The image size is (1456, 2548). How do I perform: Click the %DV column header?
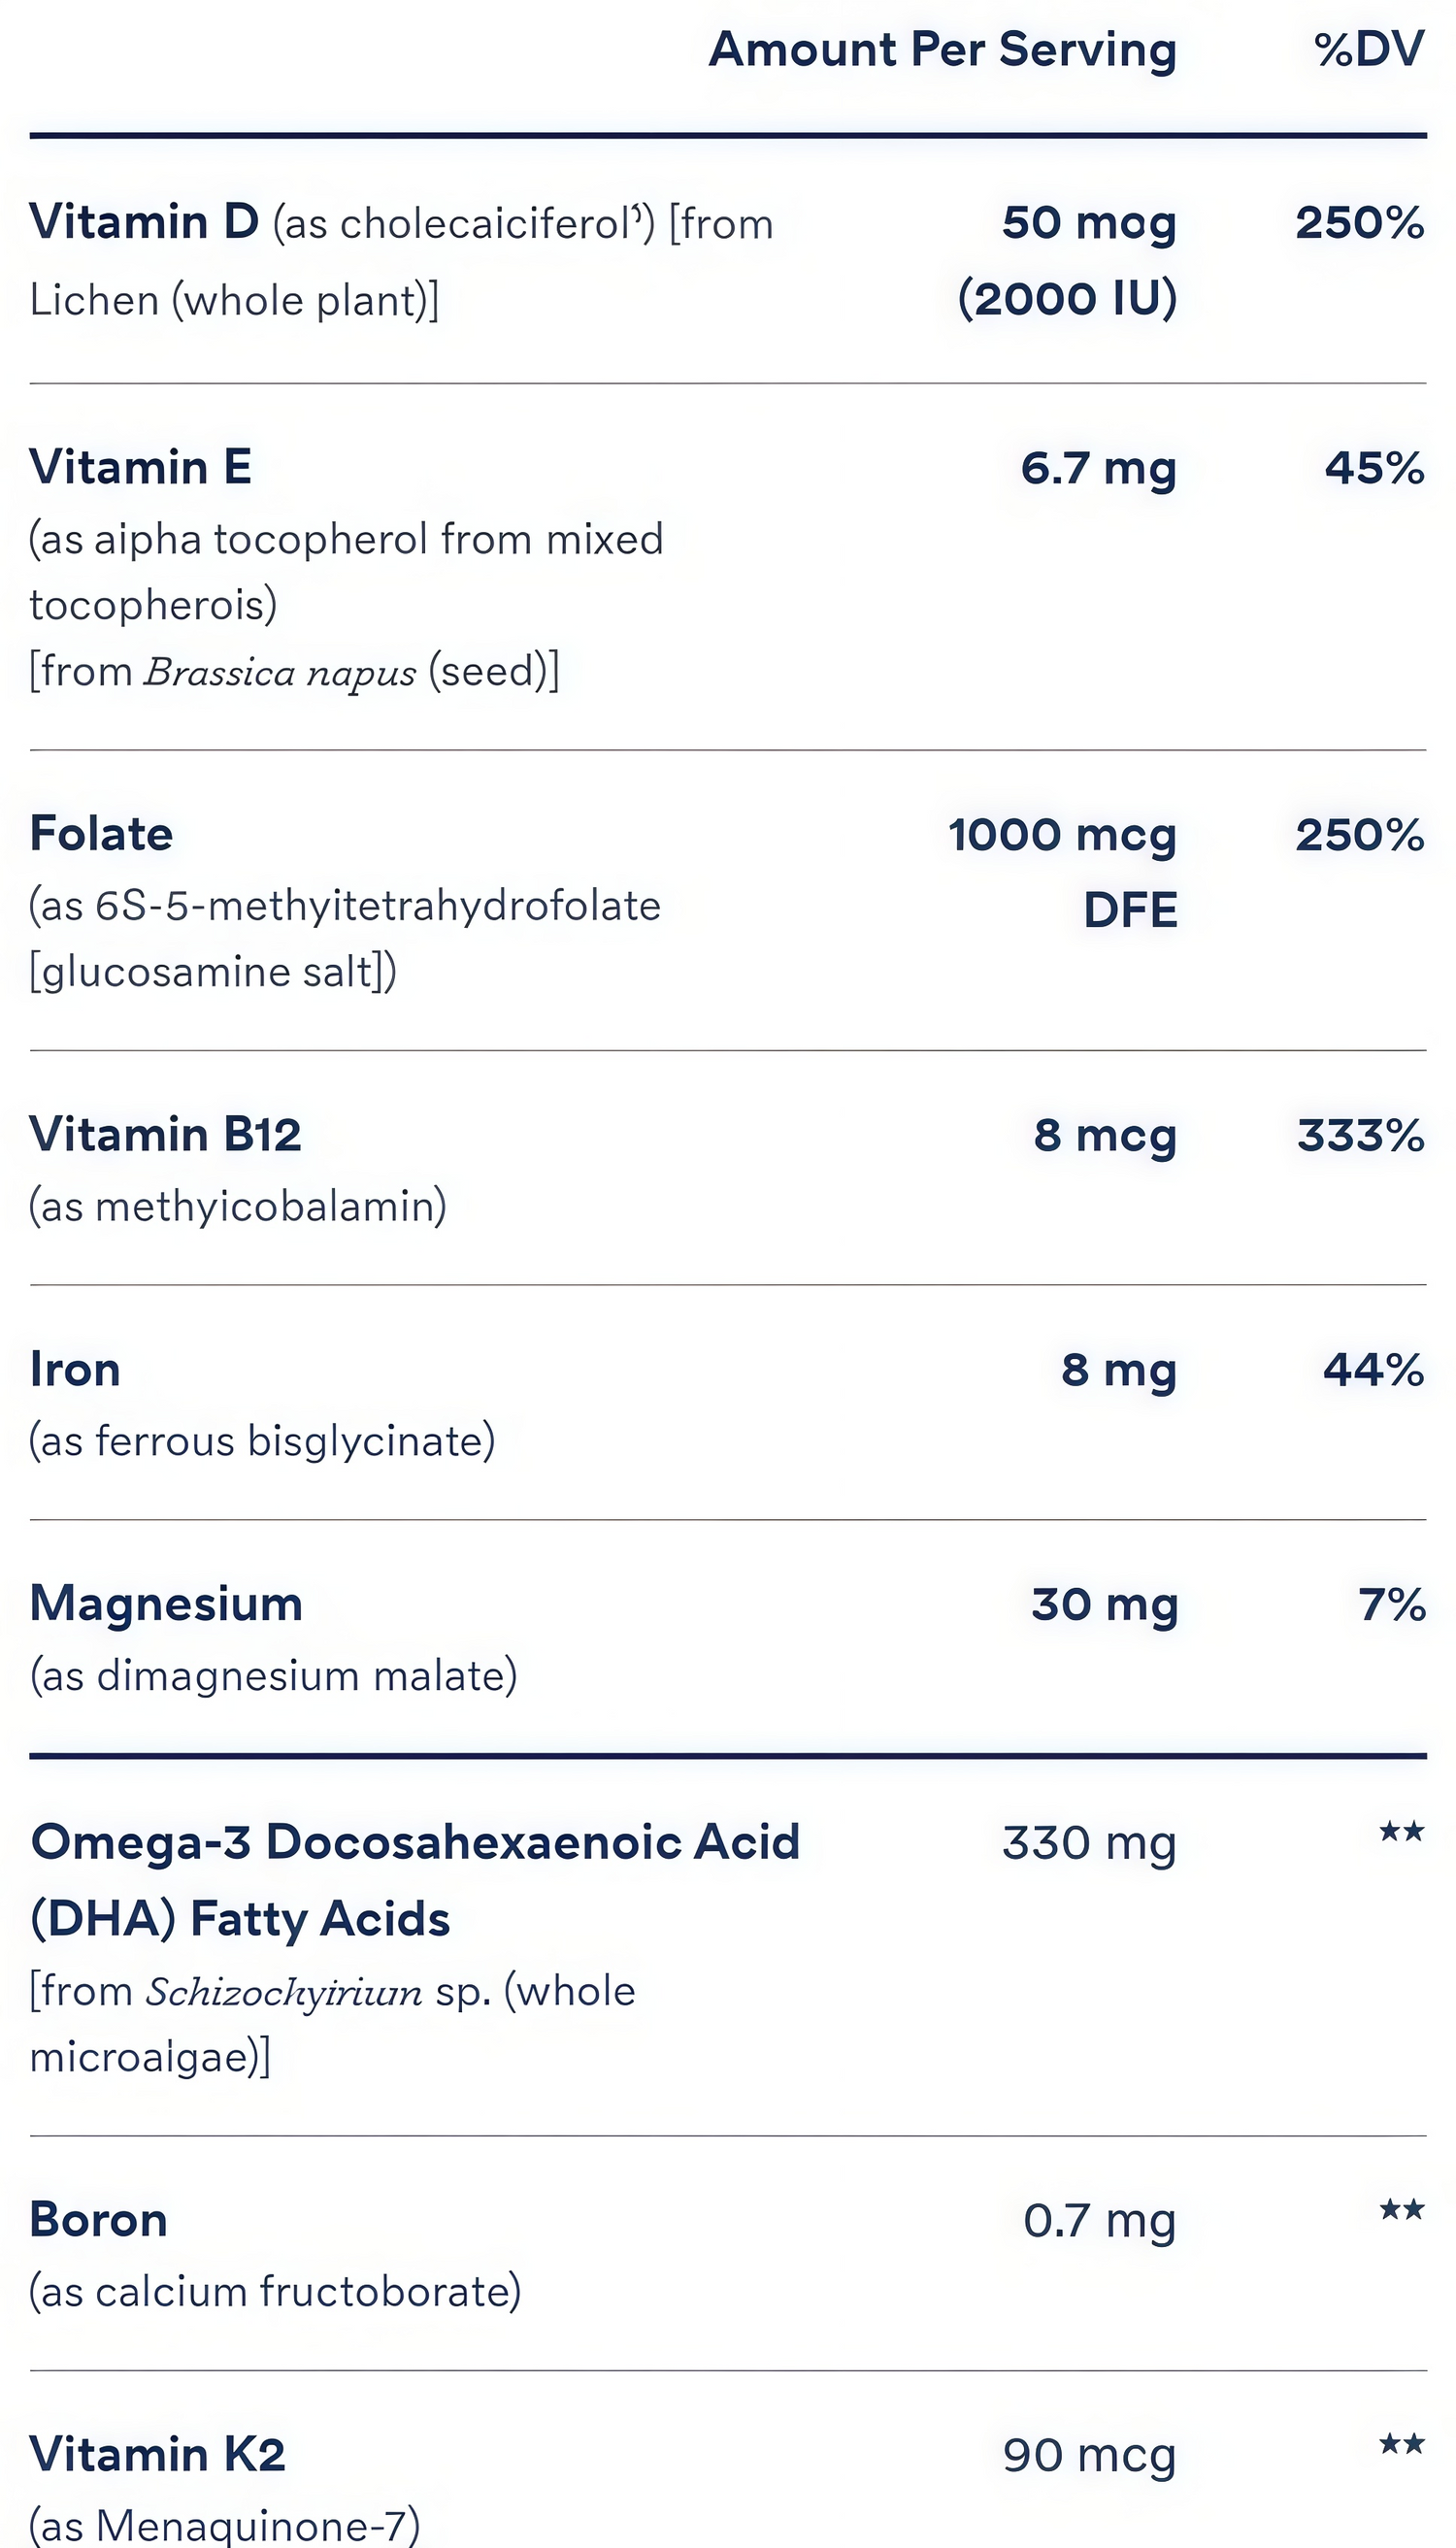1369,50
